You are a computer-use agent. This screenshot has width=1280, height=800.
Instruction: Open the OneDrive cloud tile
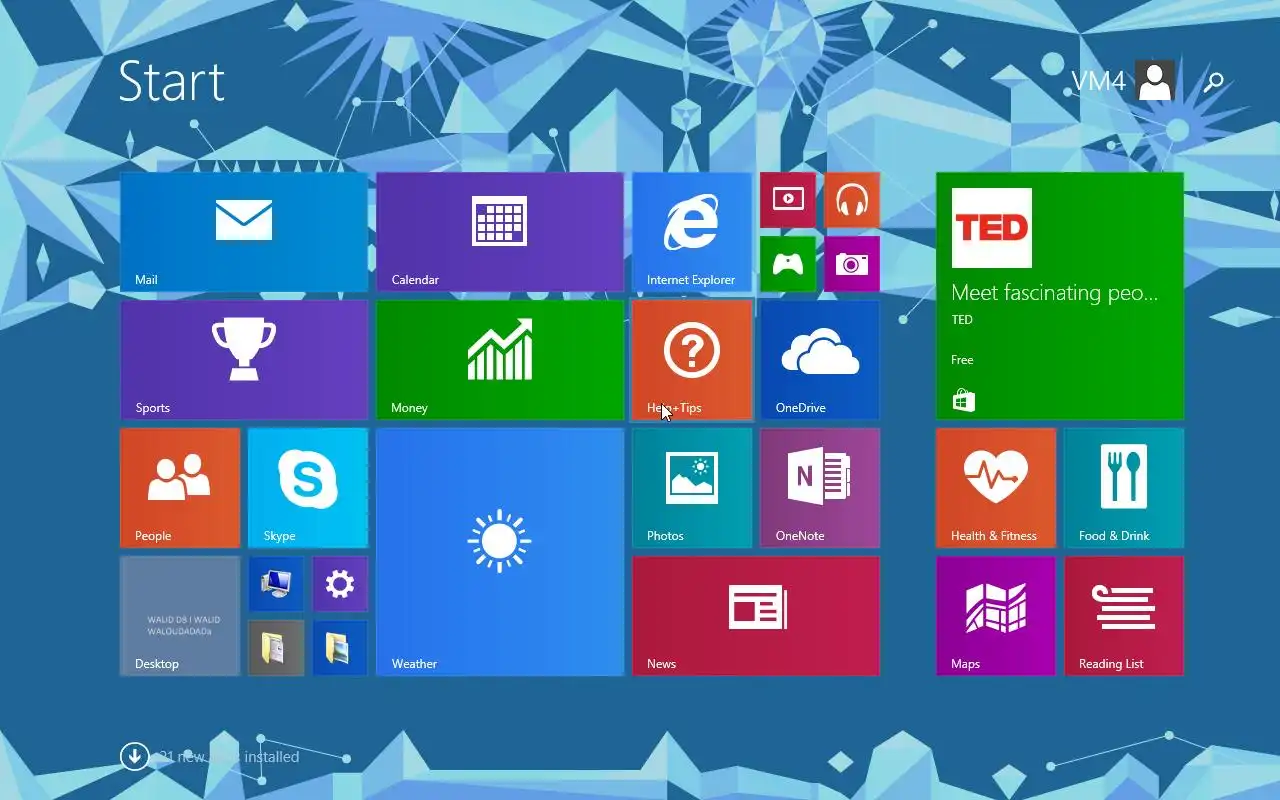click(820, 360)
